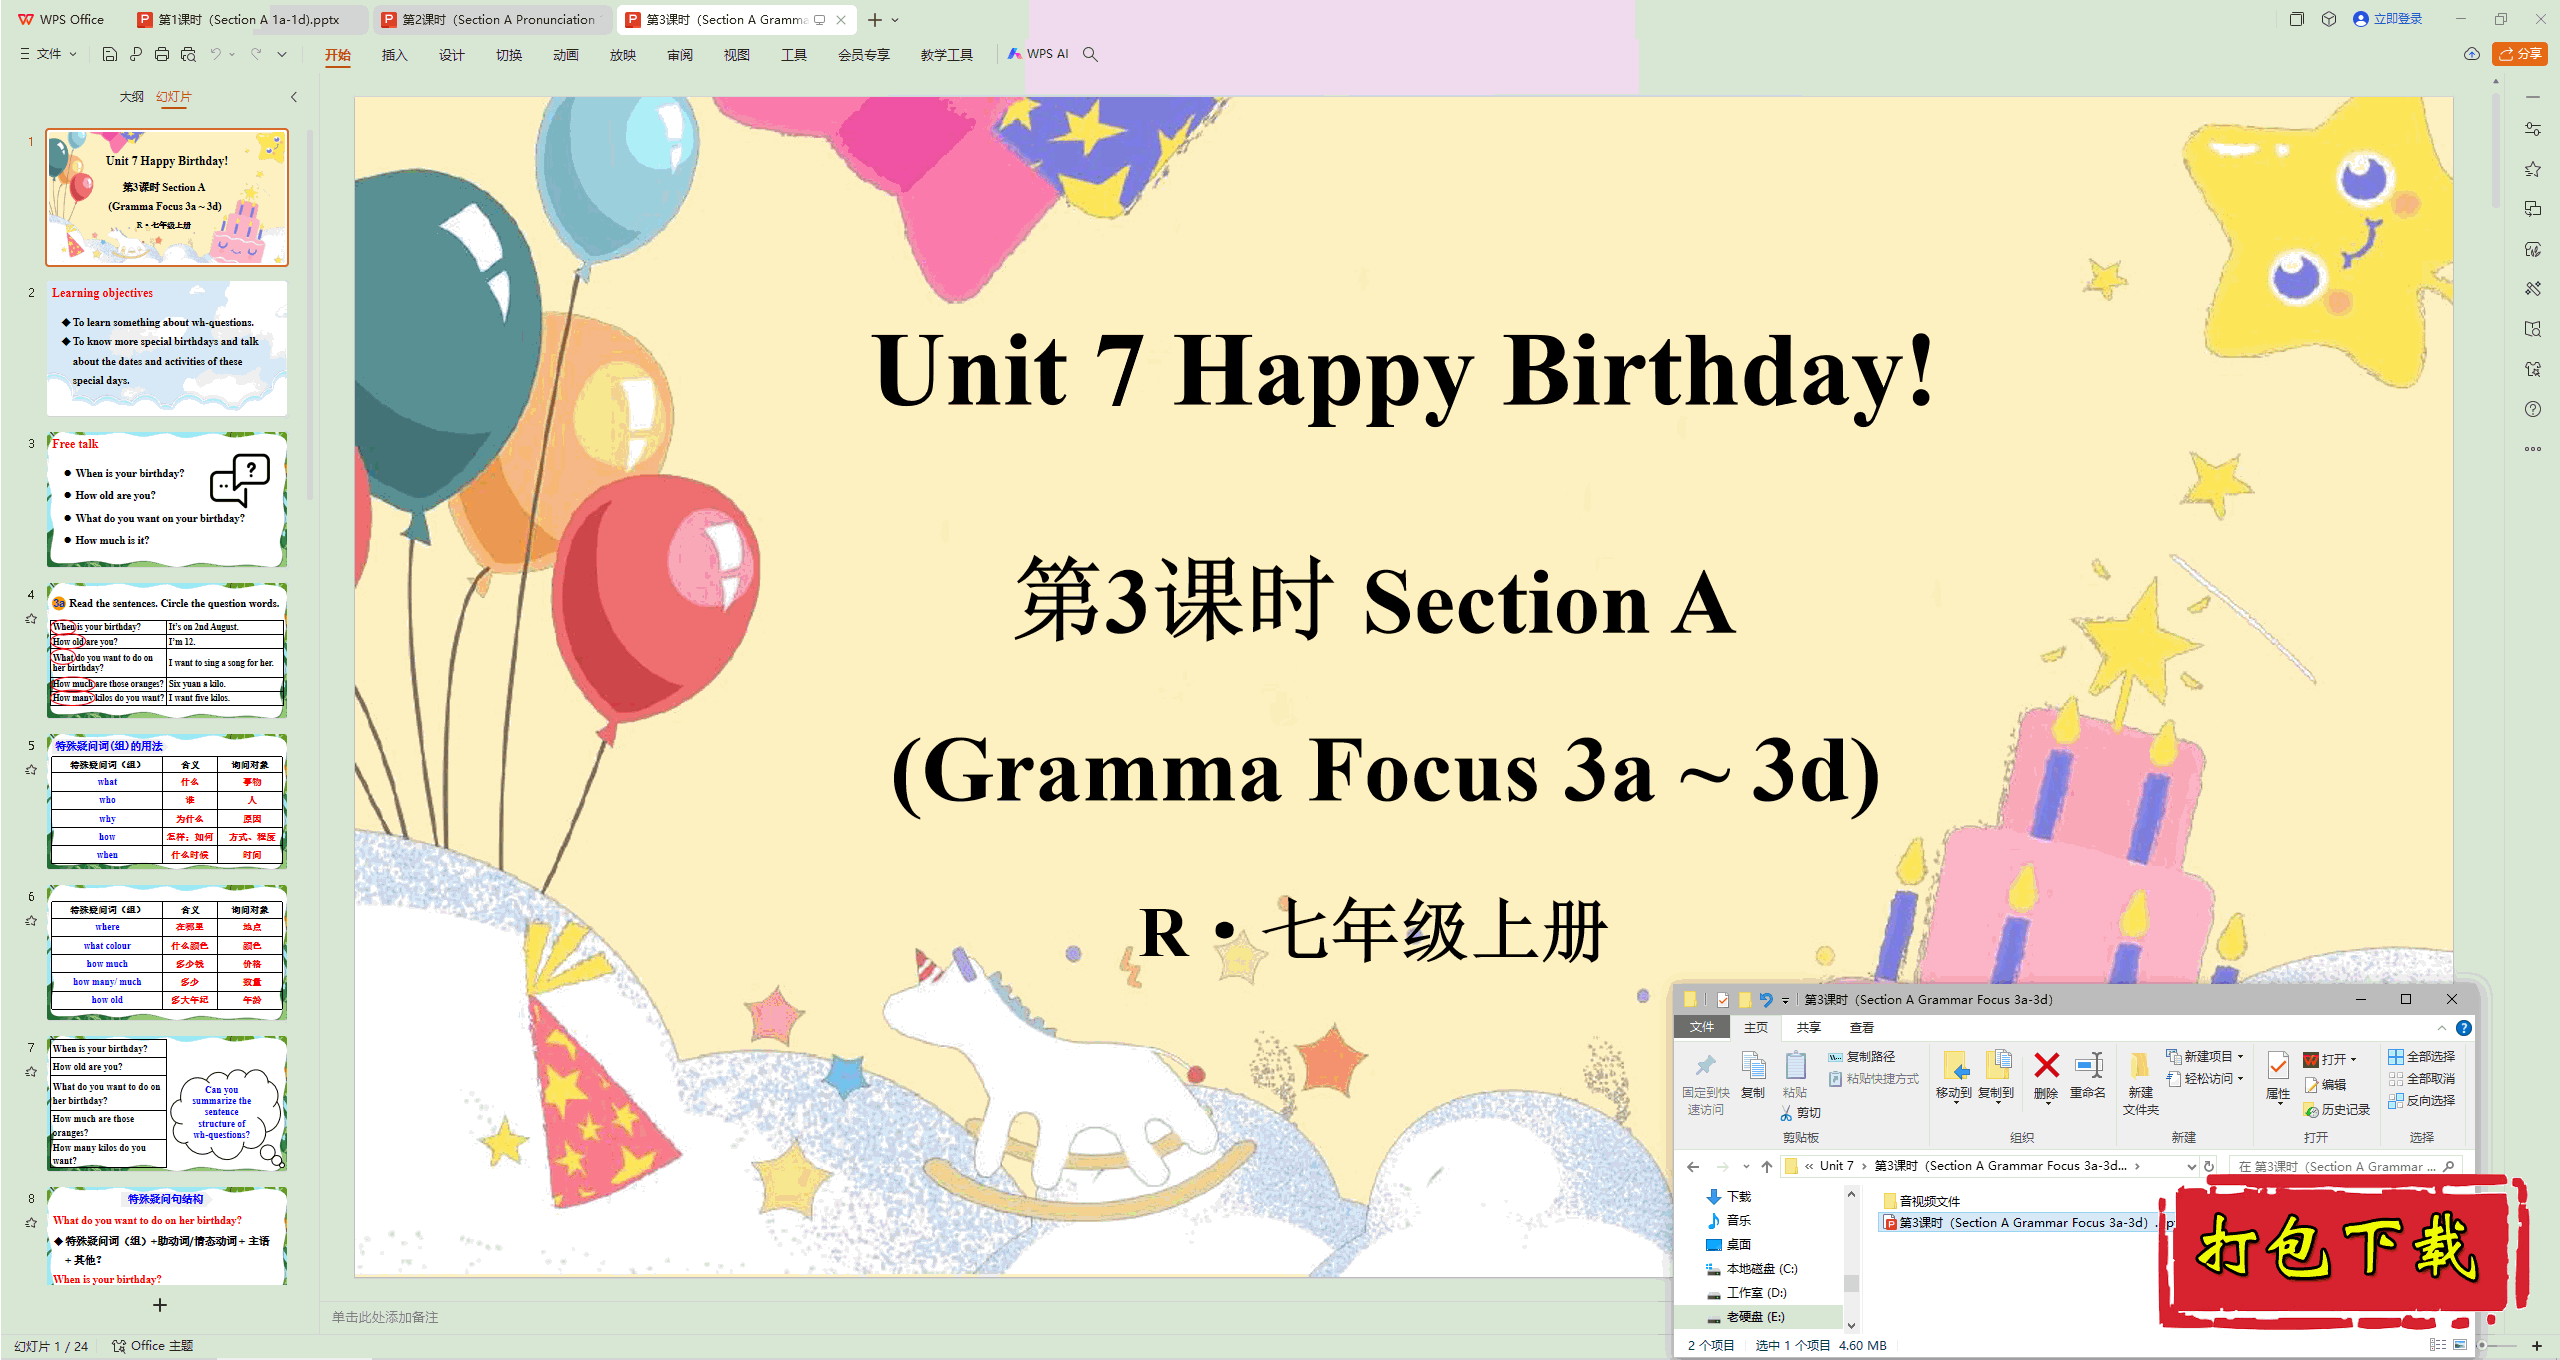The height and width of the screenshot is (1360, 2560).
Task: Toggle the star marker beside slide 7 thumbnail
Action: tap(31, 1072)
